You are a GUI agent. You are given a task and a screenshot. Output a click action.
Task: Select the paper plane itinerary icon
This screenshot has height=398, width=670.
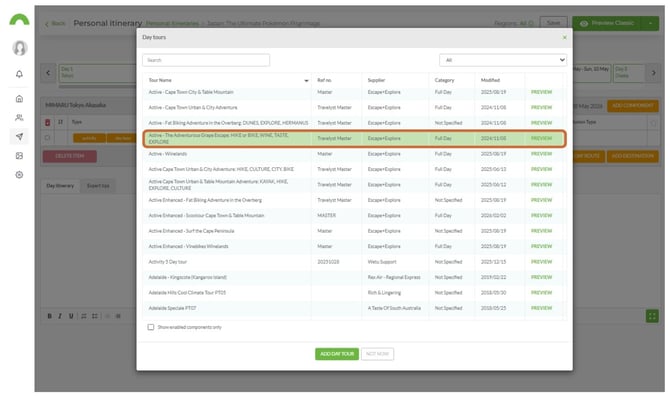(x=19, y=137)
